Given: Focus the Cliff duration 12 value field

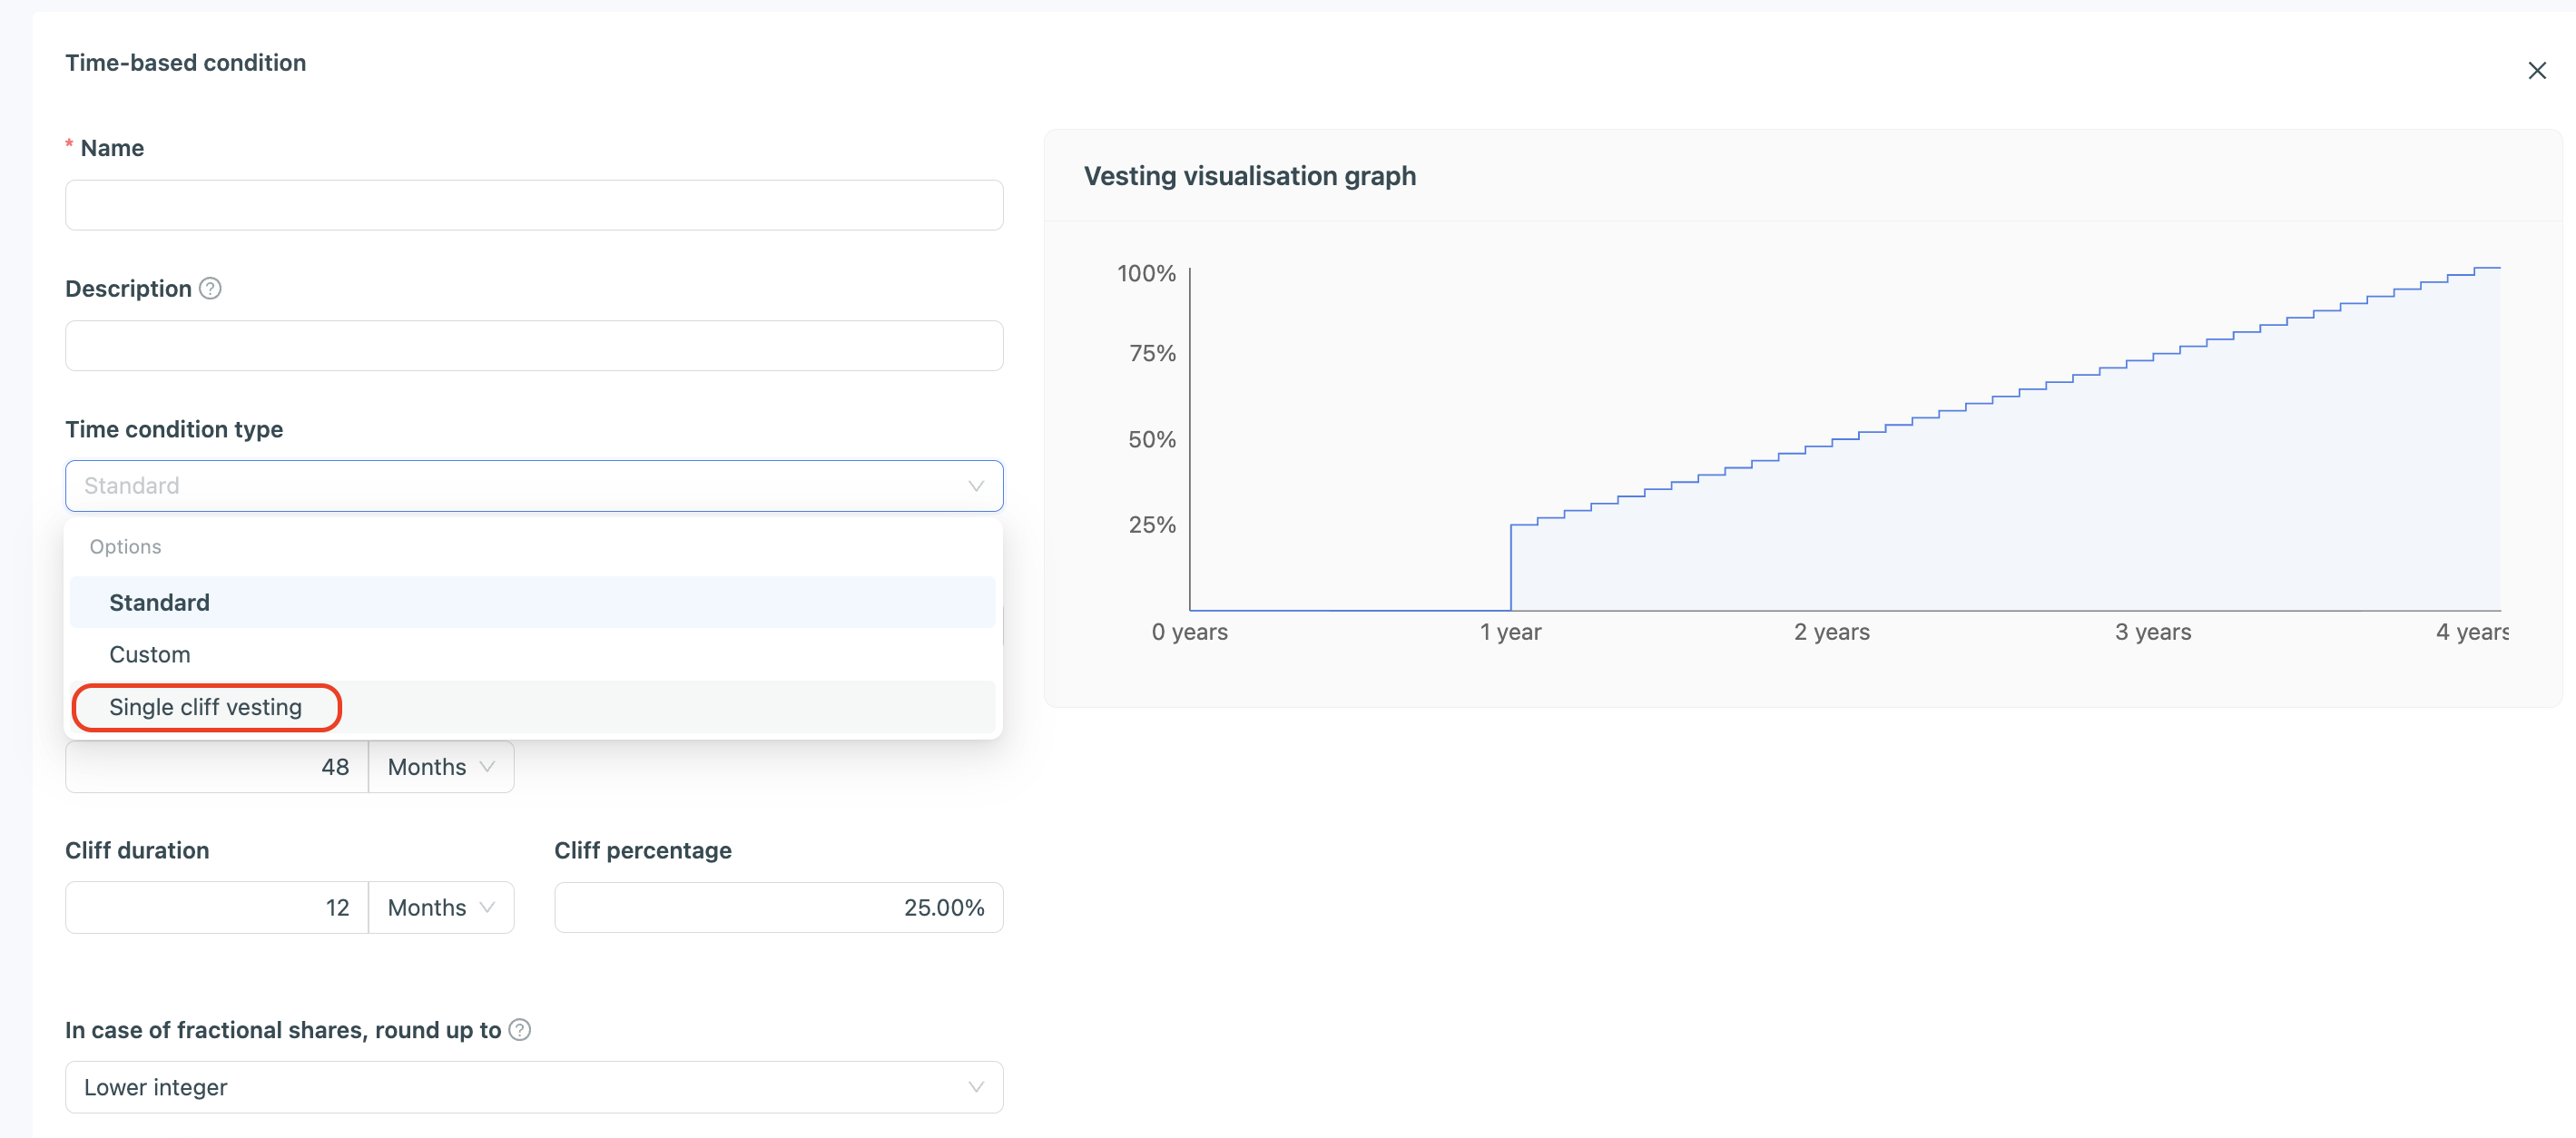Looking at the screenshot, I should [x=217, y=908].
